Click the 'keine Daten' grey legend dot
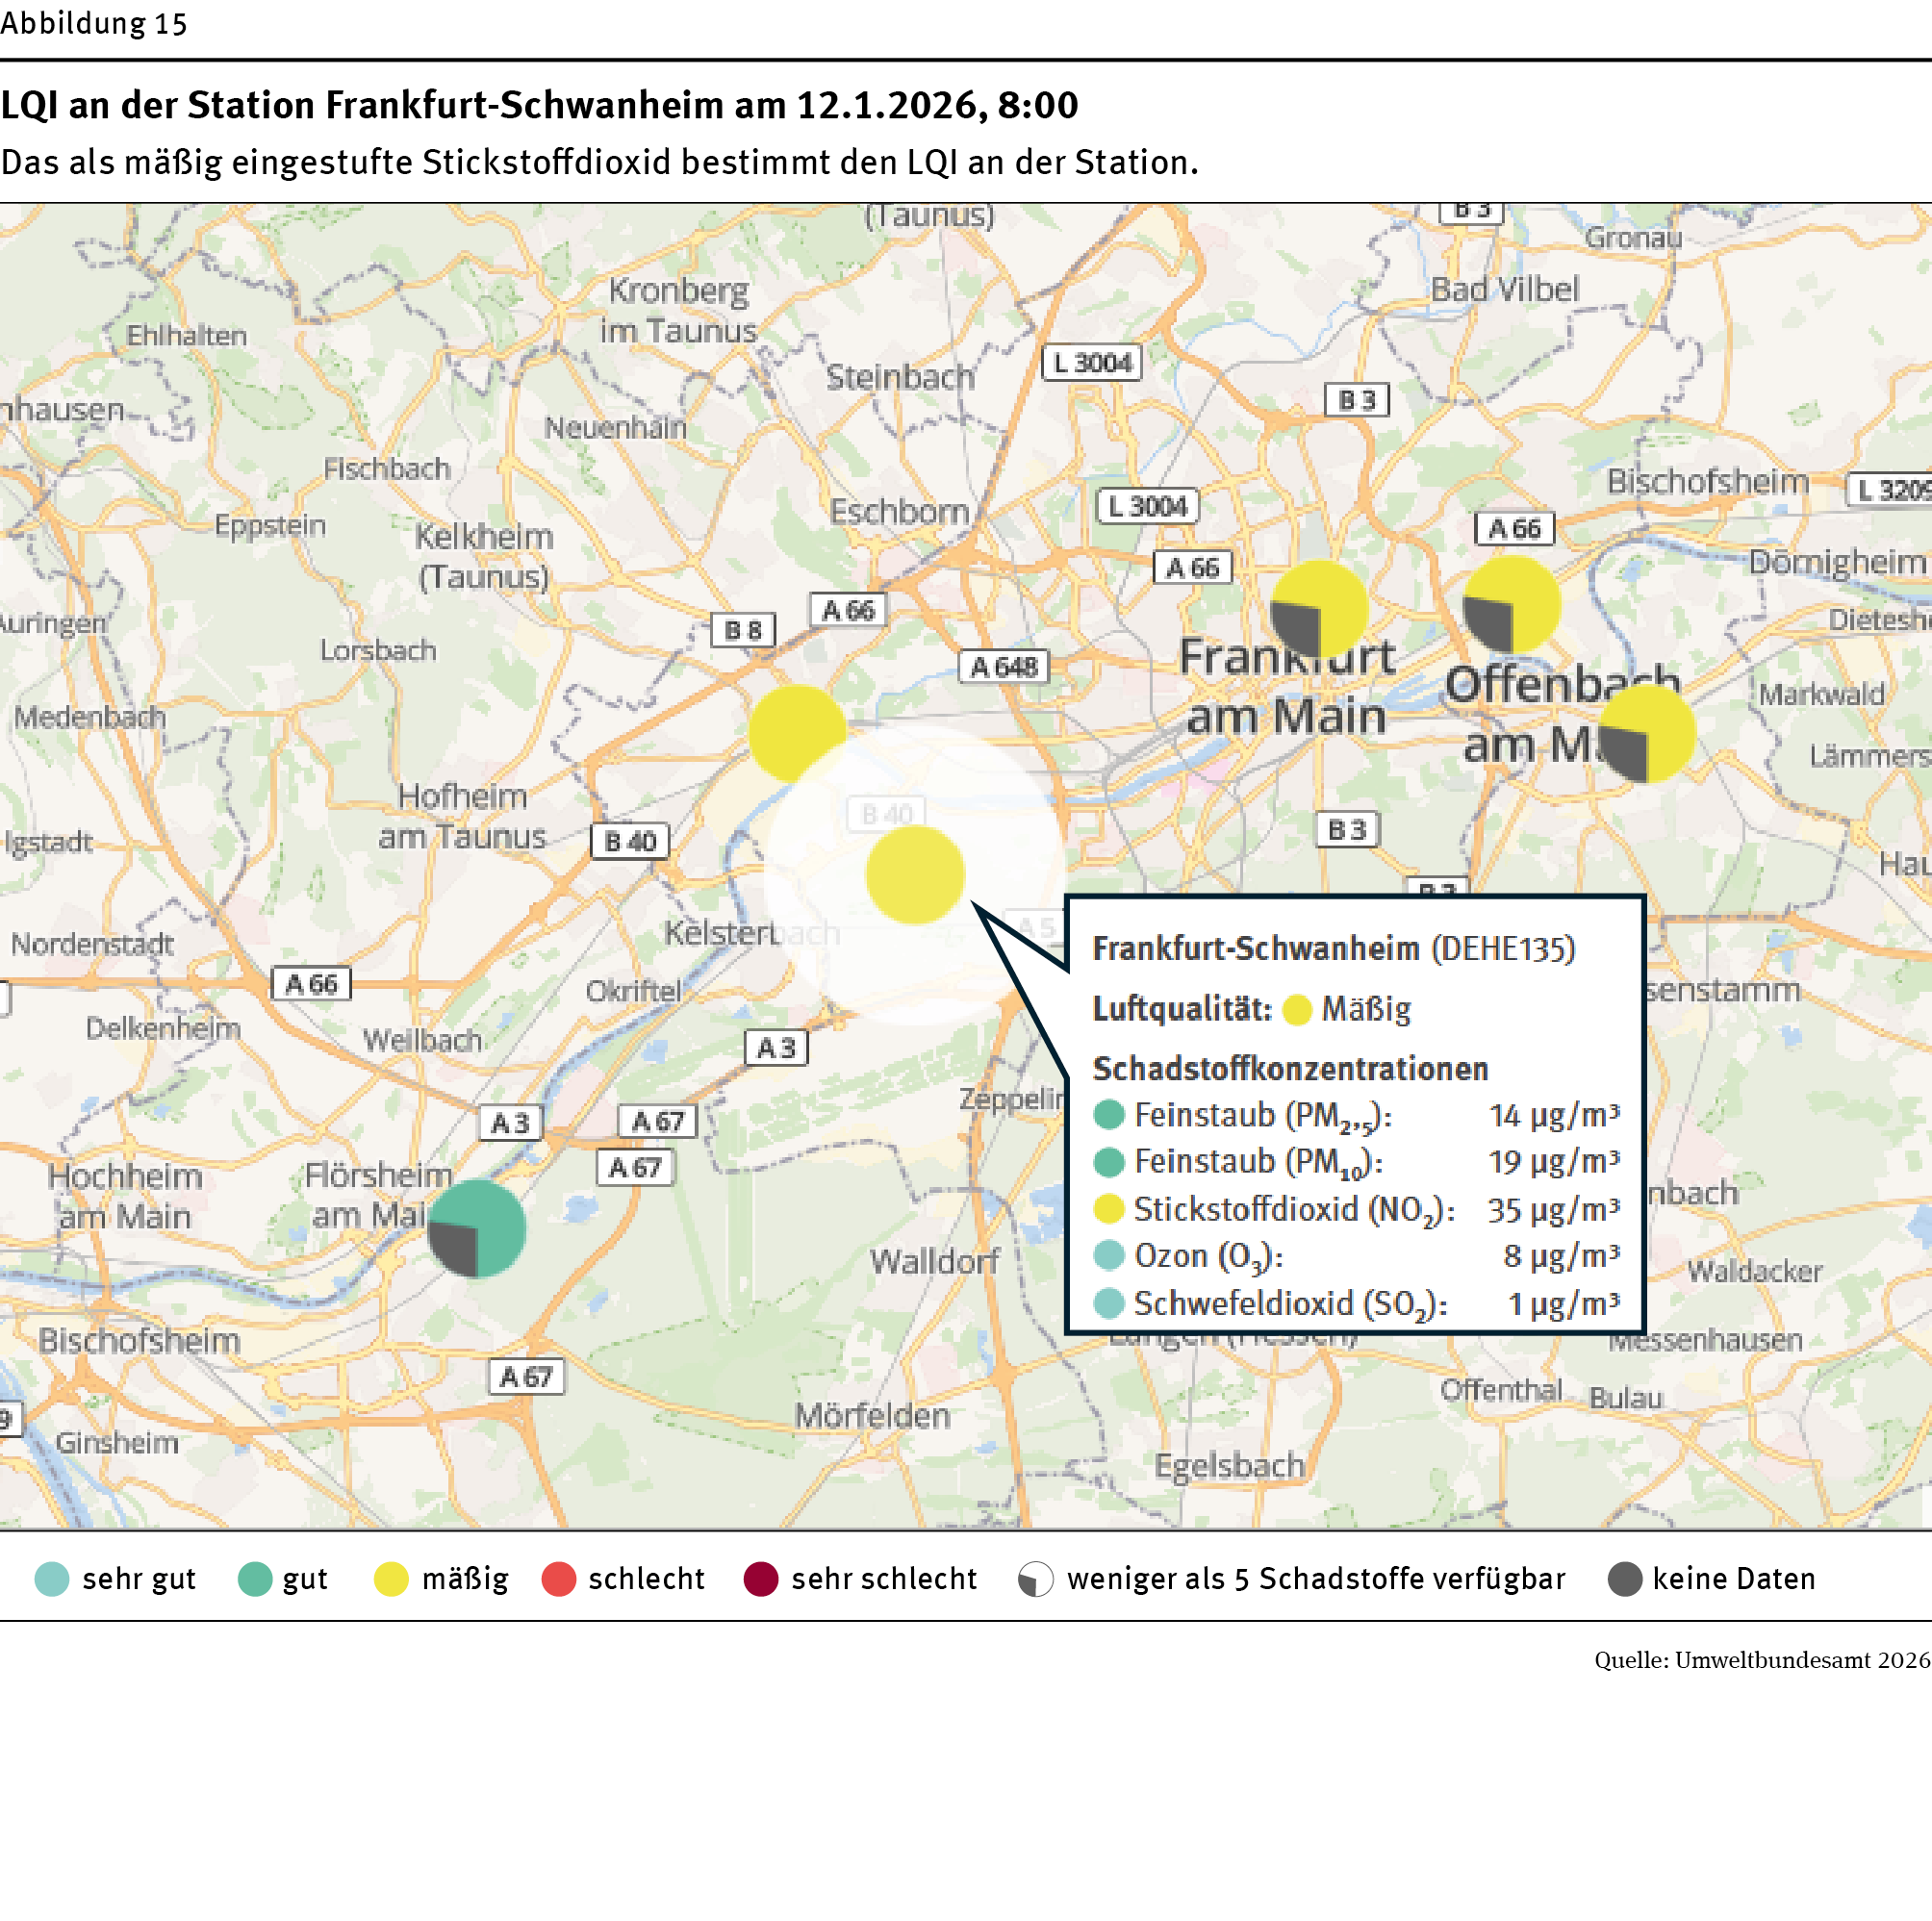Viewport: 1932px width, 1921px height. pyautogui.click(x=1625, y=1579)
